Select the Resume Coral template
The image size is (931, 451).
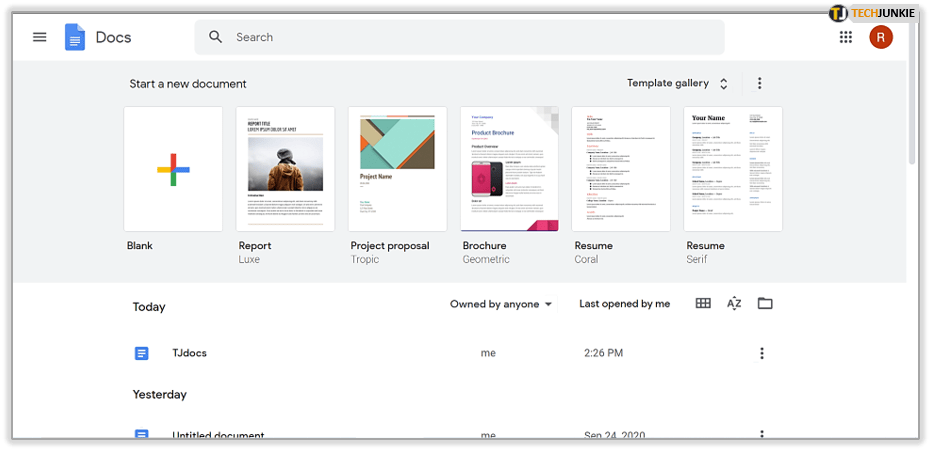tap(621, 169)
